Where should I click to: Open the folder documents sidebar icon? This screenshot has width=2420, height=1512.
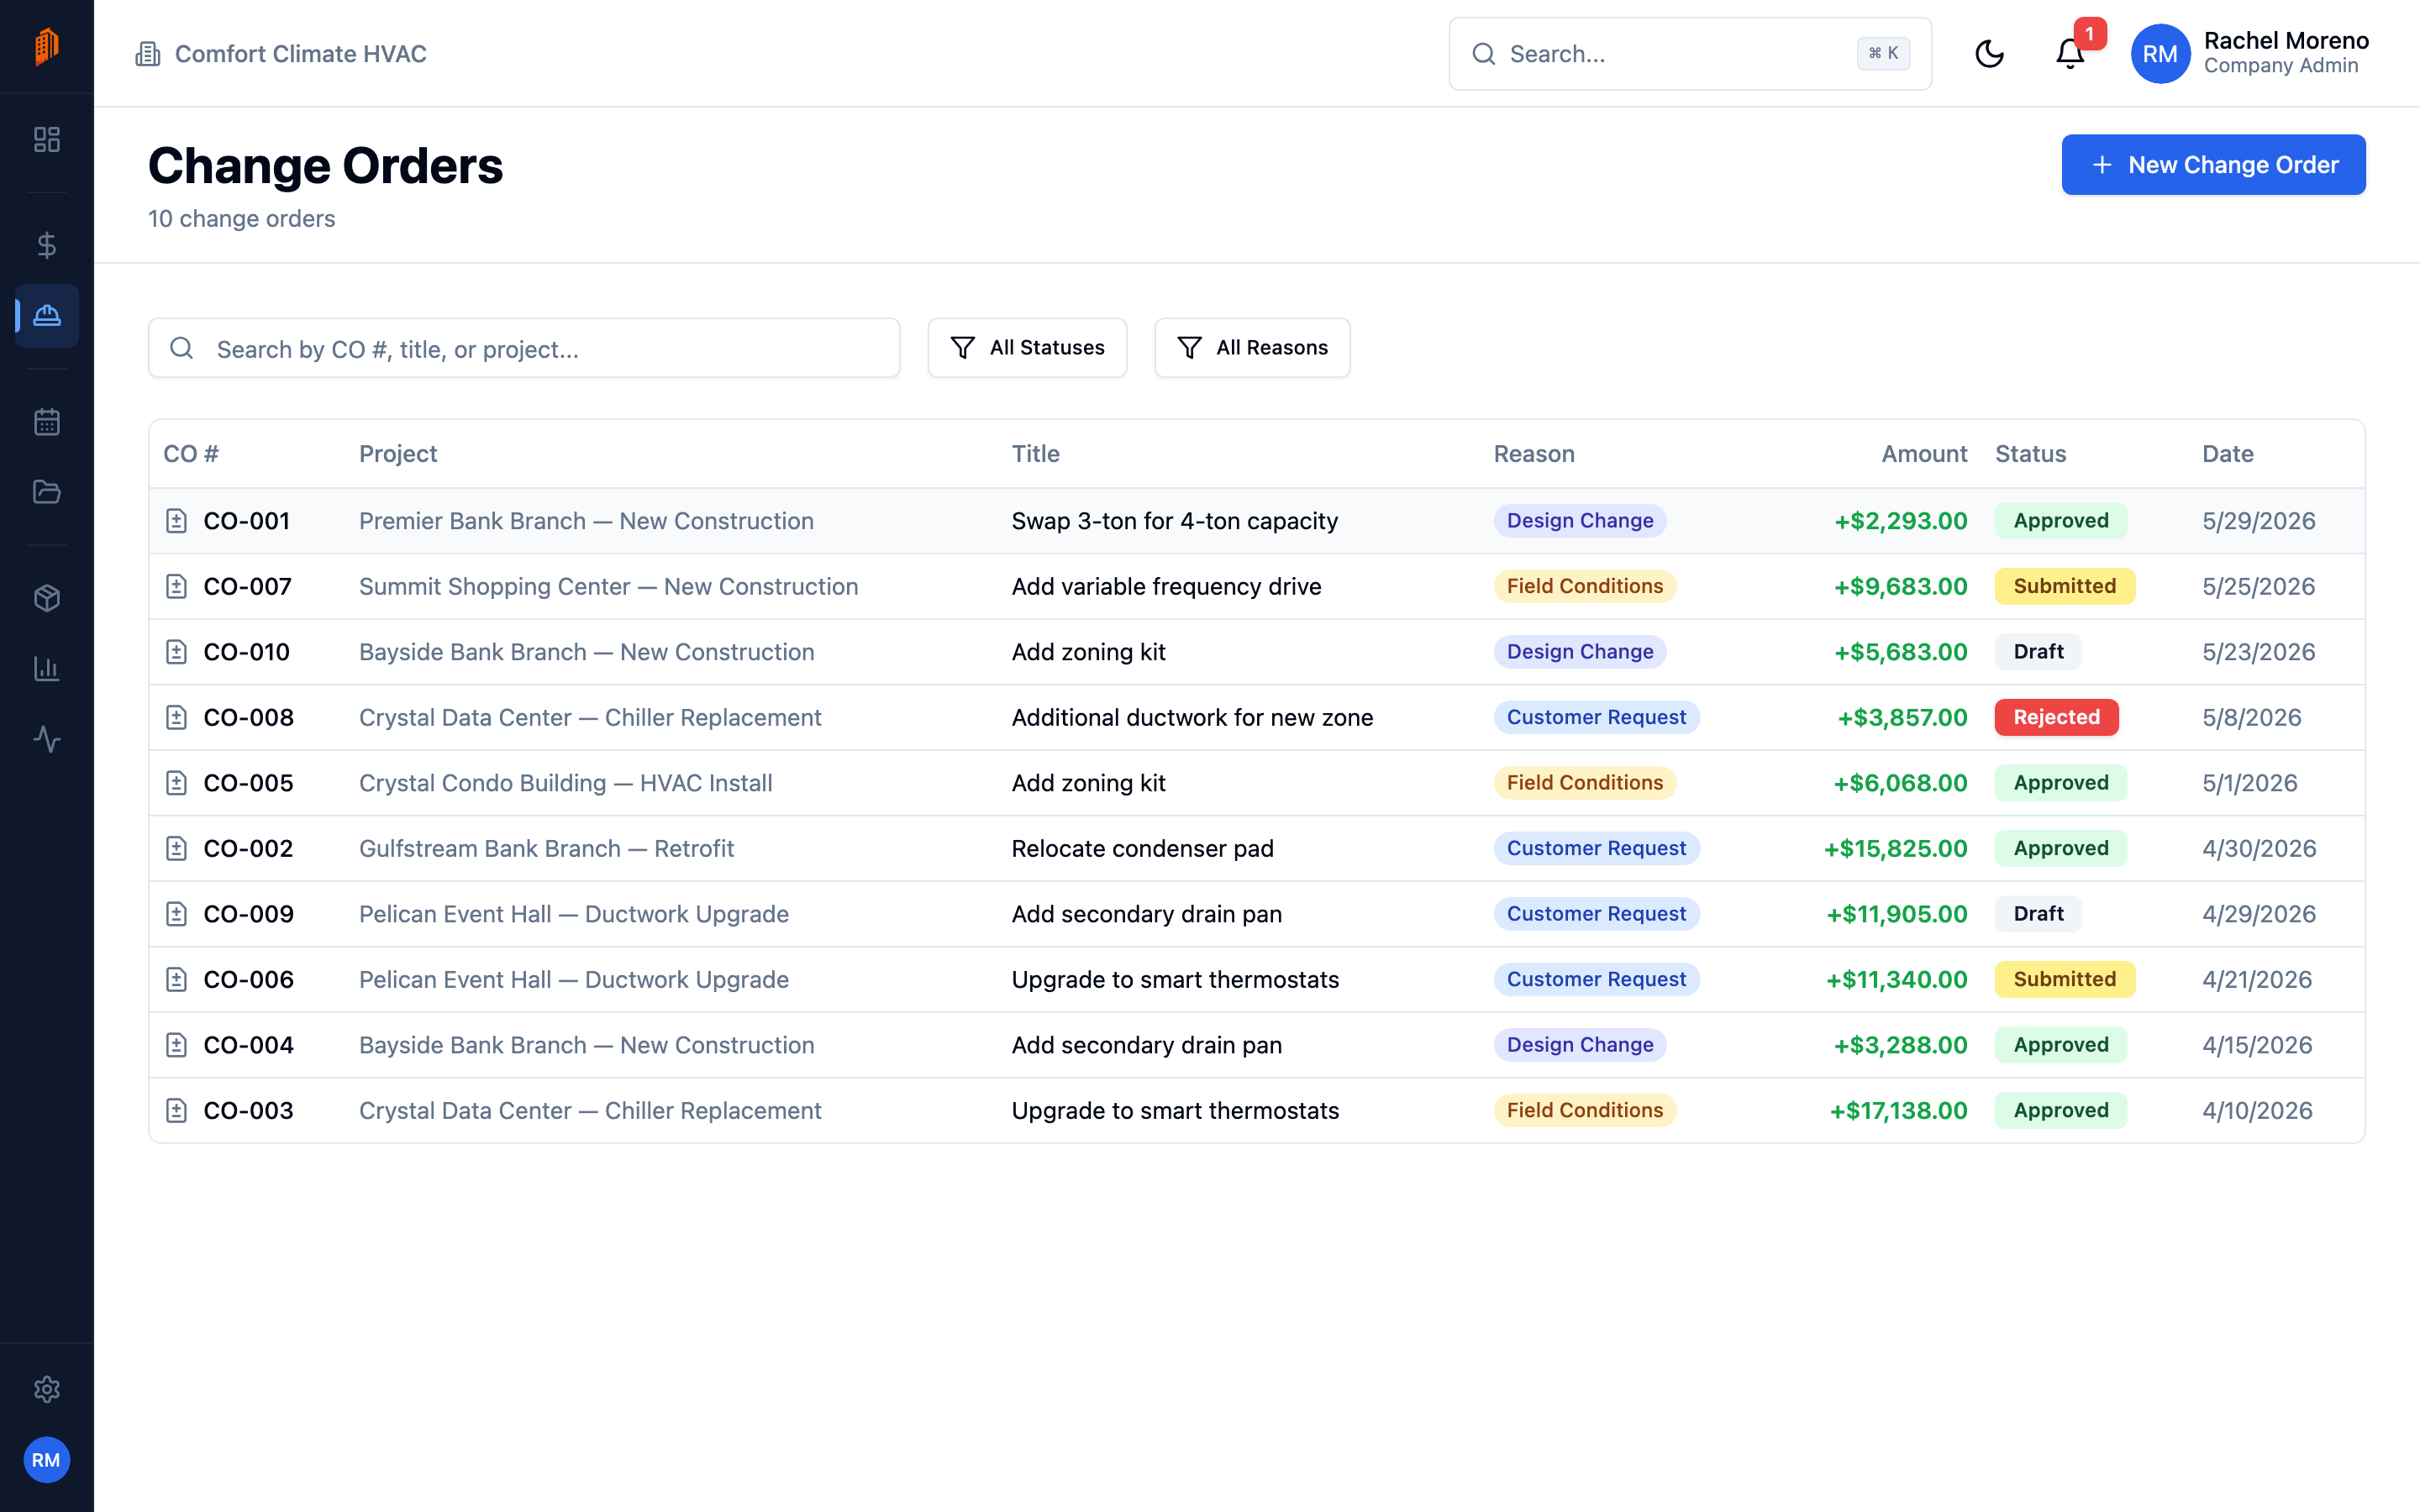coord(47,492)
